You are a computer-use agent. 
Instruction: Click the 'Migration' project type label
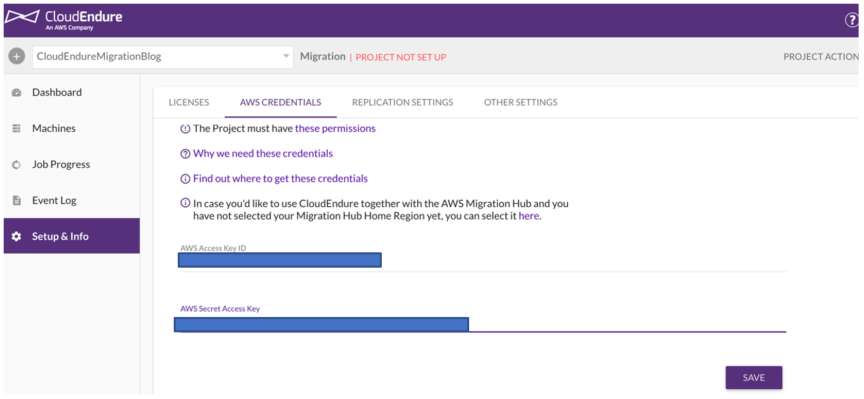322,56
